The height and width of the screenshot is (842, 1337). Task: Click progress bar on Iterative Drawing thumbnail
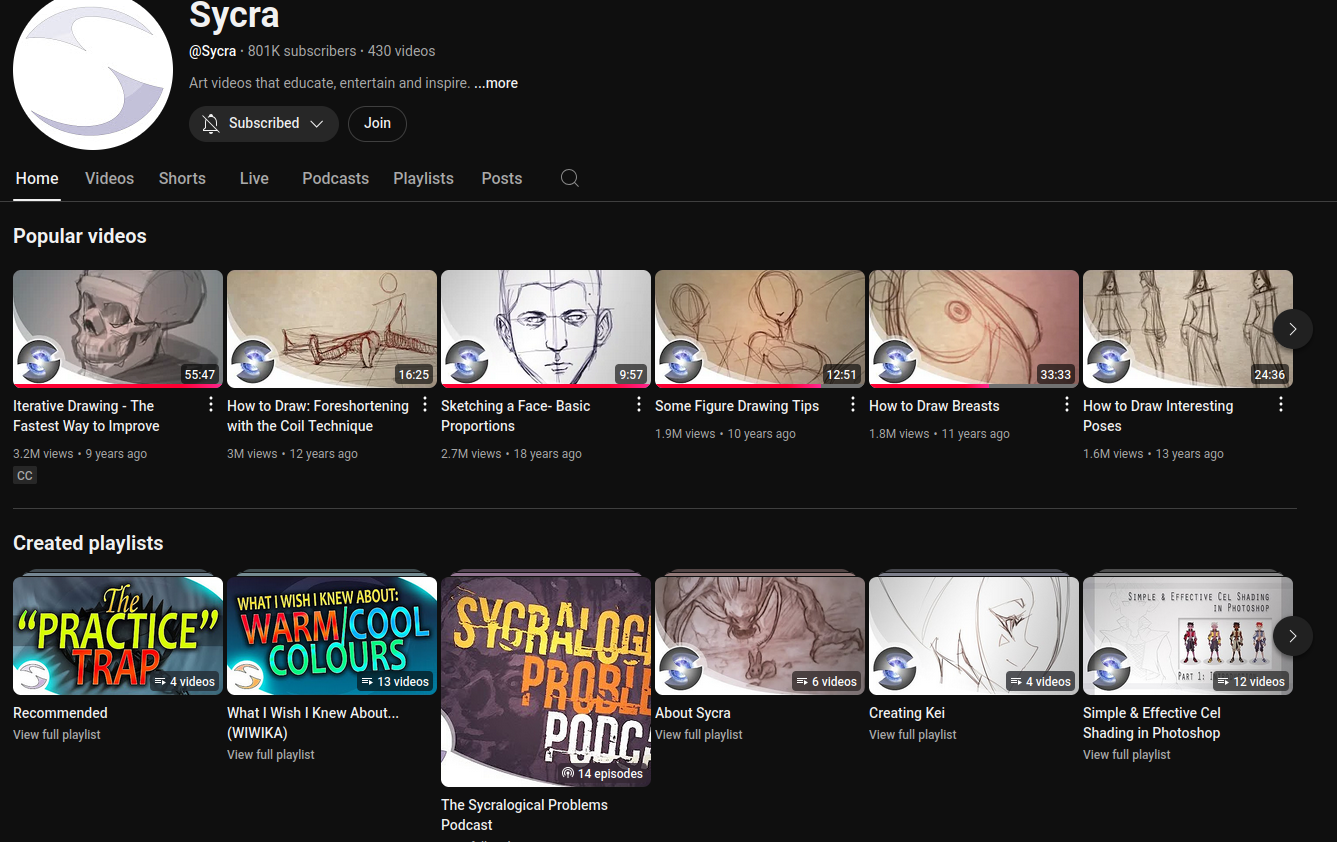coord(118,385)
